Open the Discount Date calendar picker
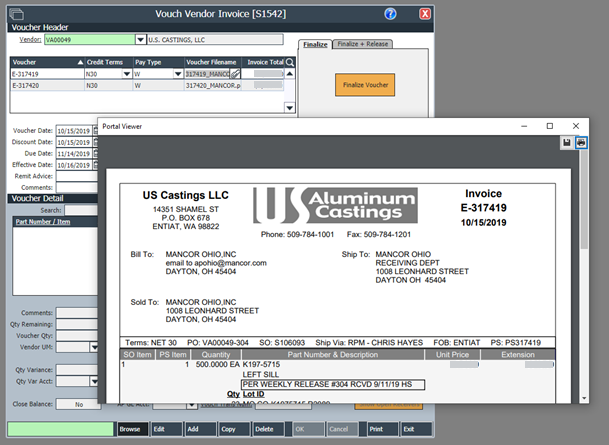The width and height of the screenshot is (609, 445). pyautogui.click(x=96, y=142)
